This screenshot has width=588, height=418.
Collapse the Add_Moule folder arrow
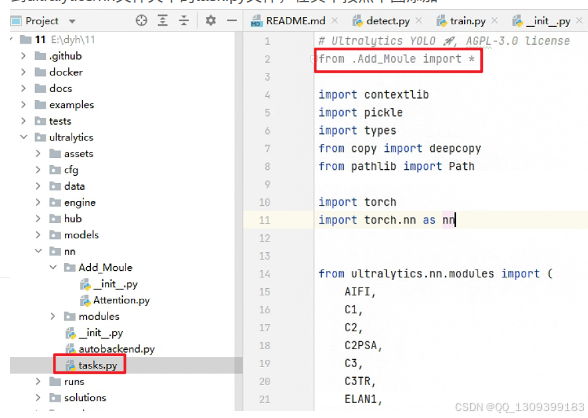(x=53, y=267)
